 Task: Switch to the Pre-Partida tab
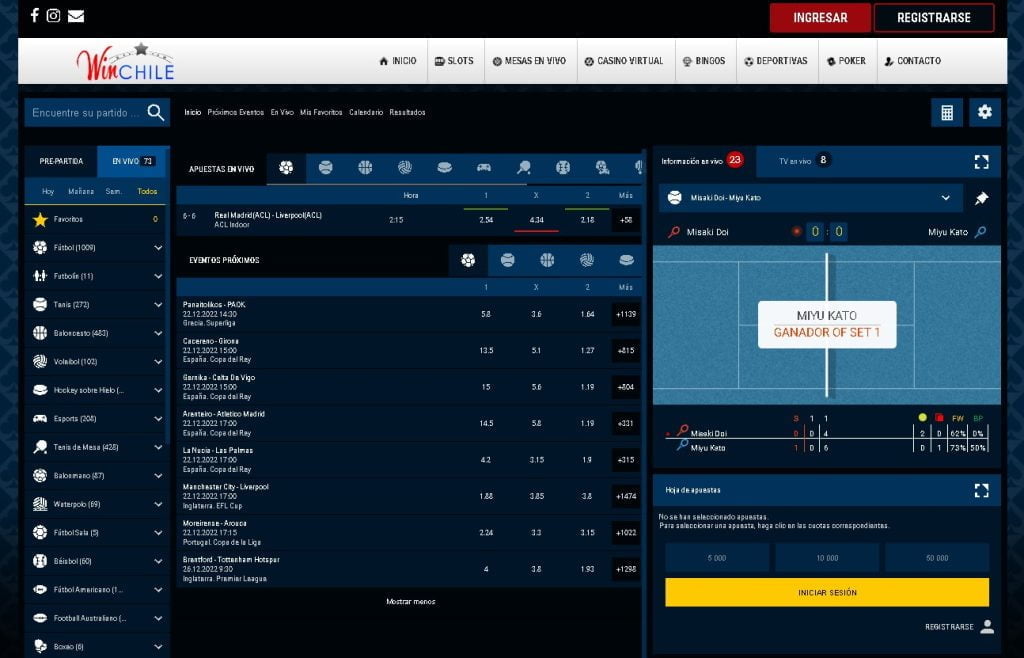tap(61, 161)
